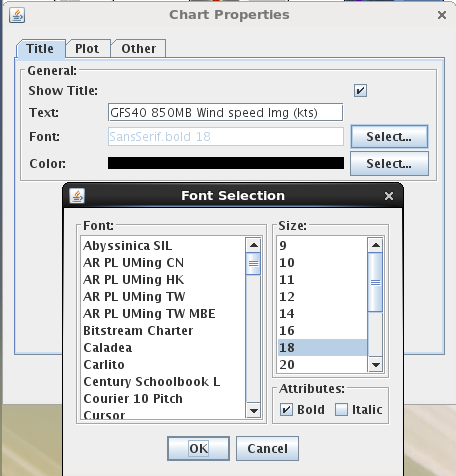Close the Font Selection dialog
This screenshot has width=456, height=476.
(389, 196)
